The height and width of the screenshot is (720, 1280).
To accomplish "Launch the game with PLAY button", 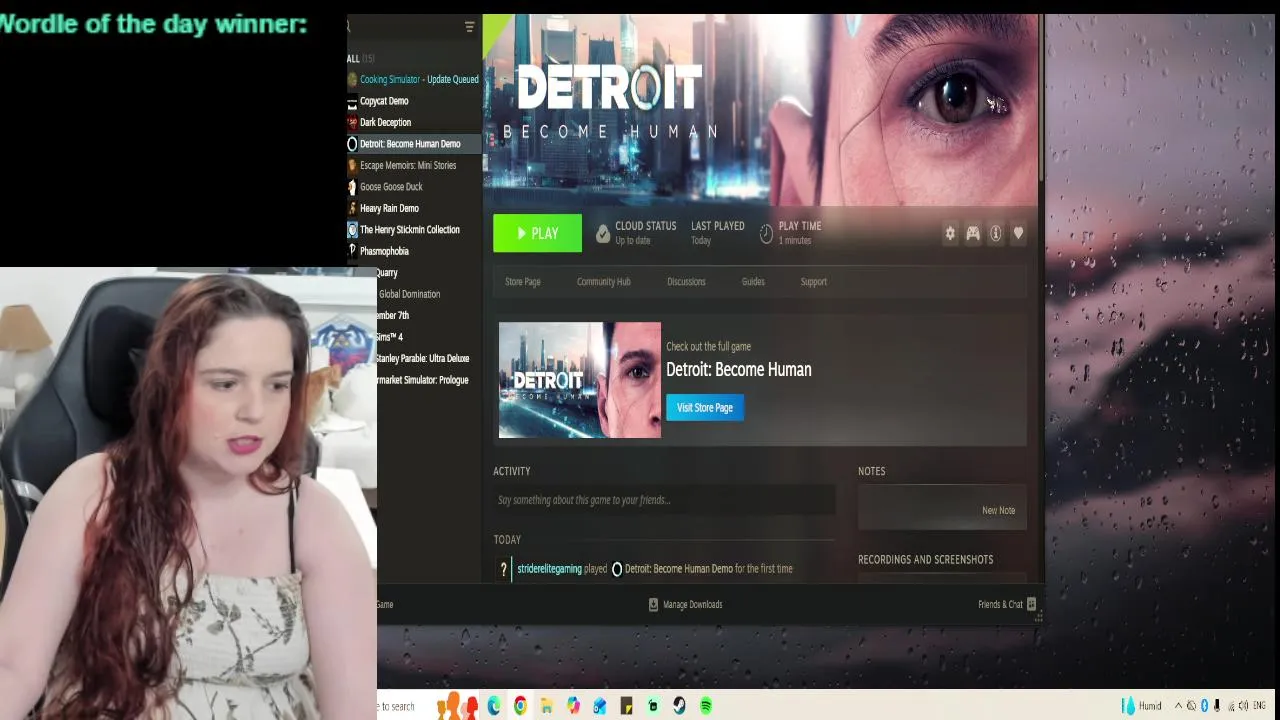I will tap(537, 233).
